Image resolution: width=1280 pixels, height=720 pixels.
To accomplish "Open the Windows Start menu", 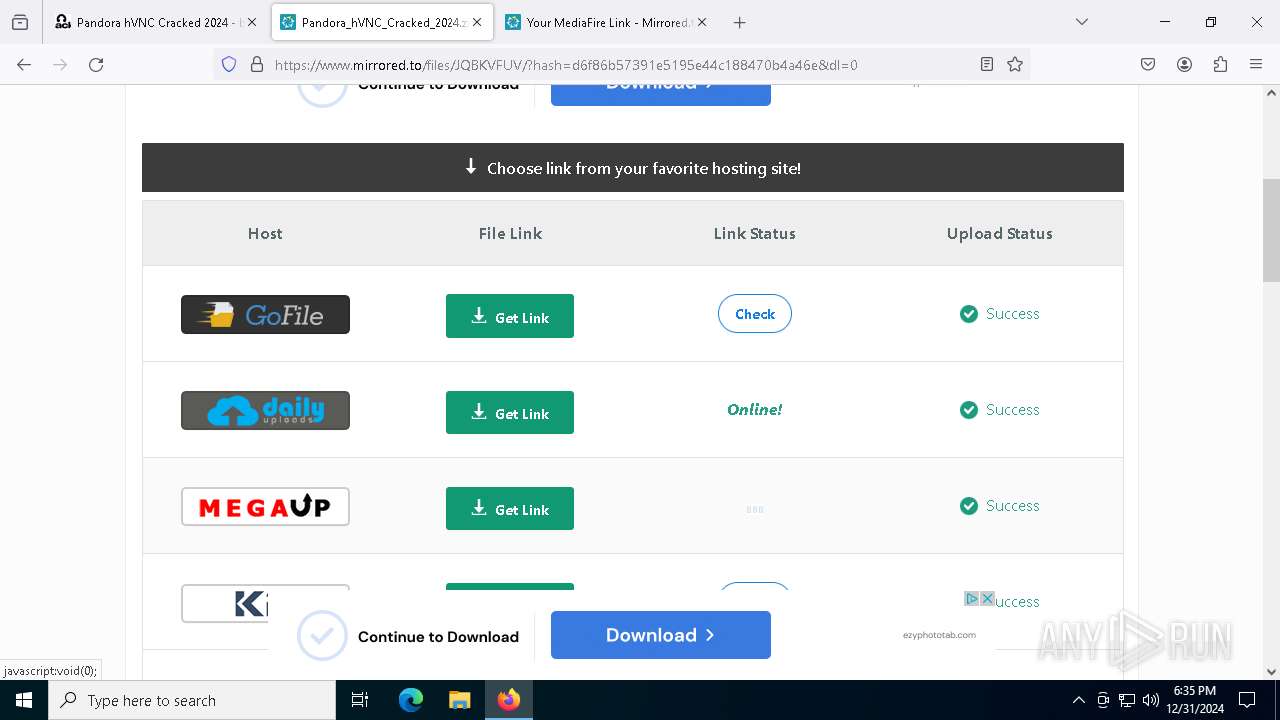I will pos(24,700).
